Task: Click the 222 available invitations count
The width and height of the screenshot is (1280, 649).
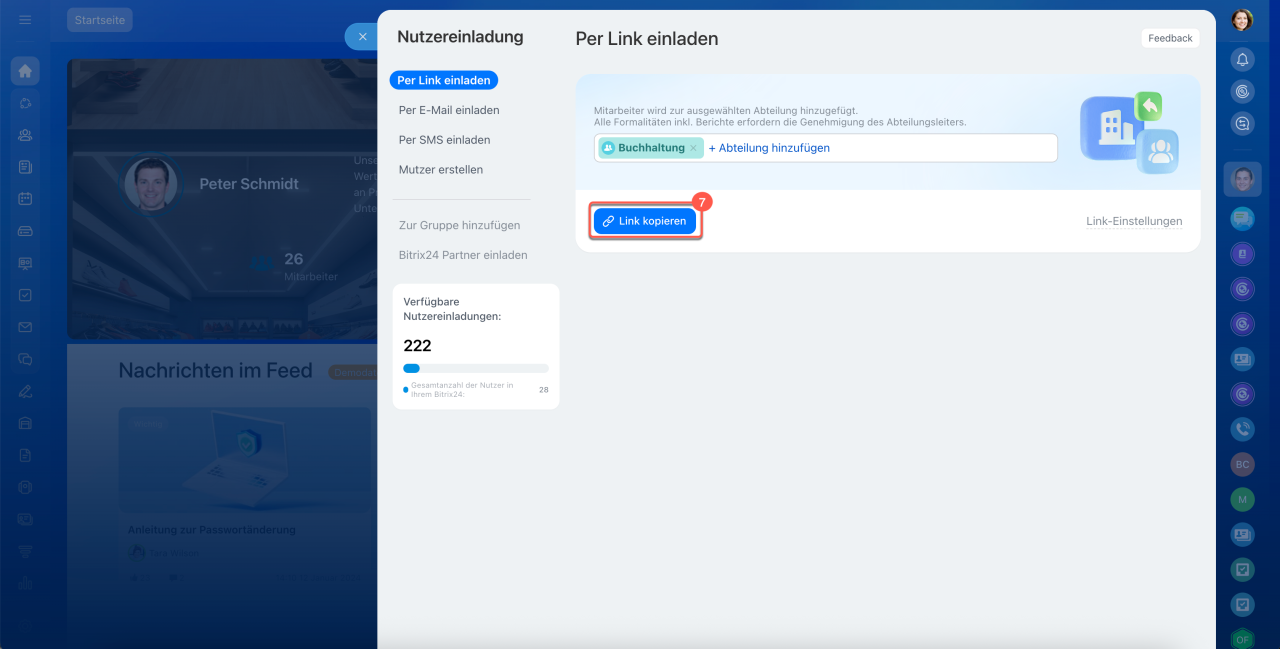Action: click(417, 346)
